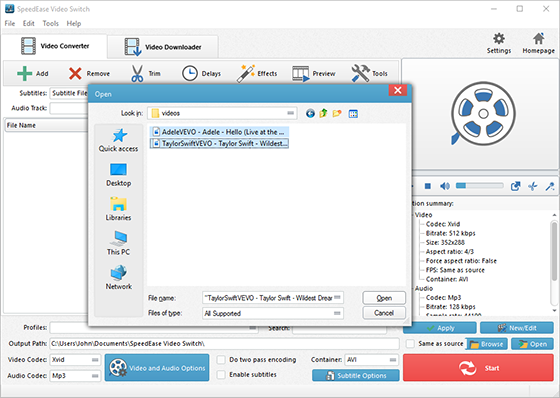Toggle Same as source checkbox
560x398 pixels.
(x=410, y=344)
